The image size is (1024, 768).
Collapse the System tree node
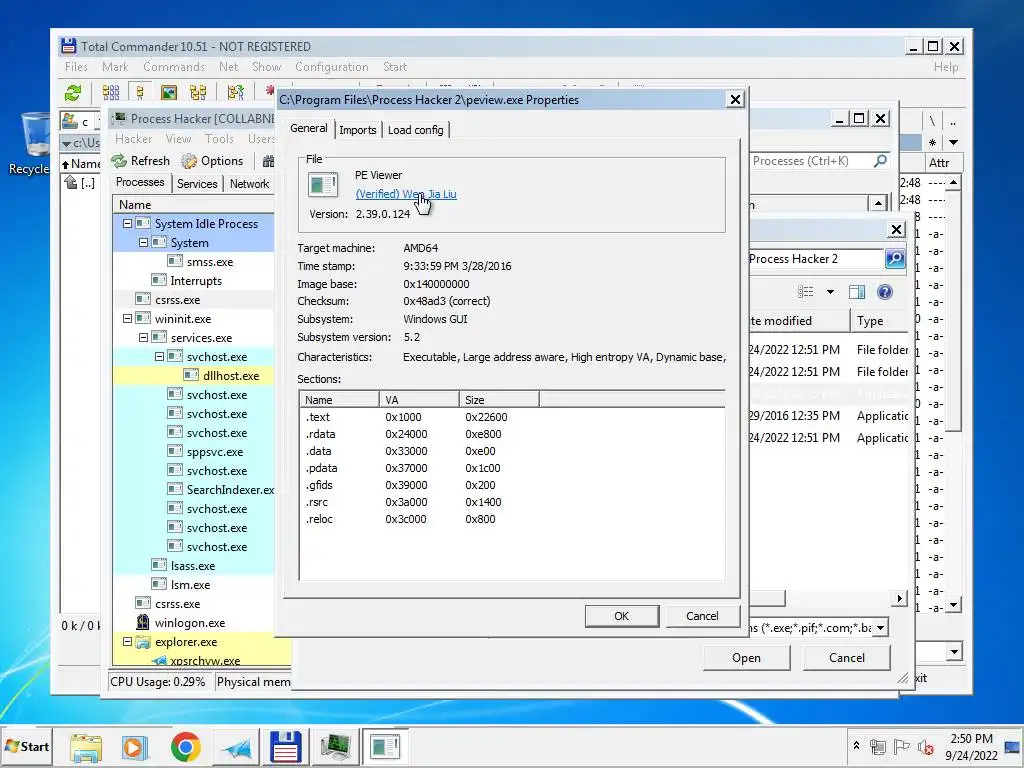coord(143,242)
